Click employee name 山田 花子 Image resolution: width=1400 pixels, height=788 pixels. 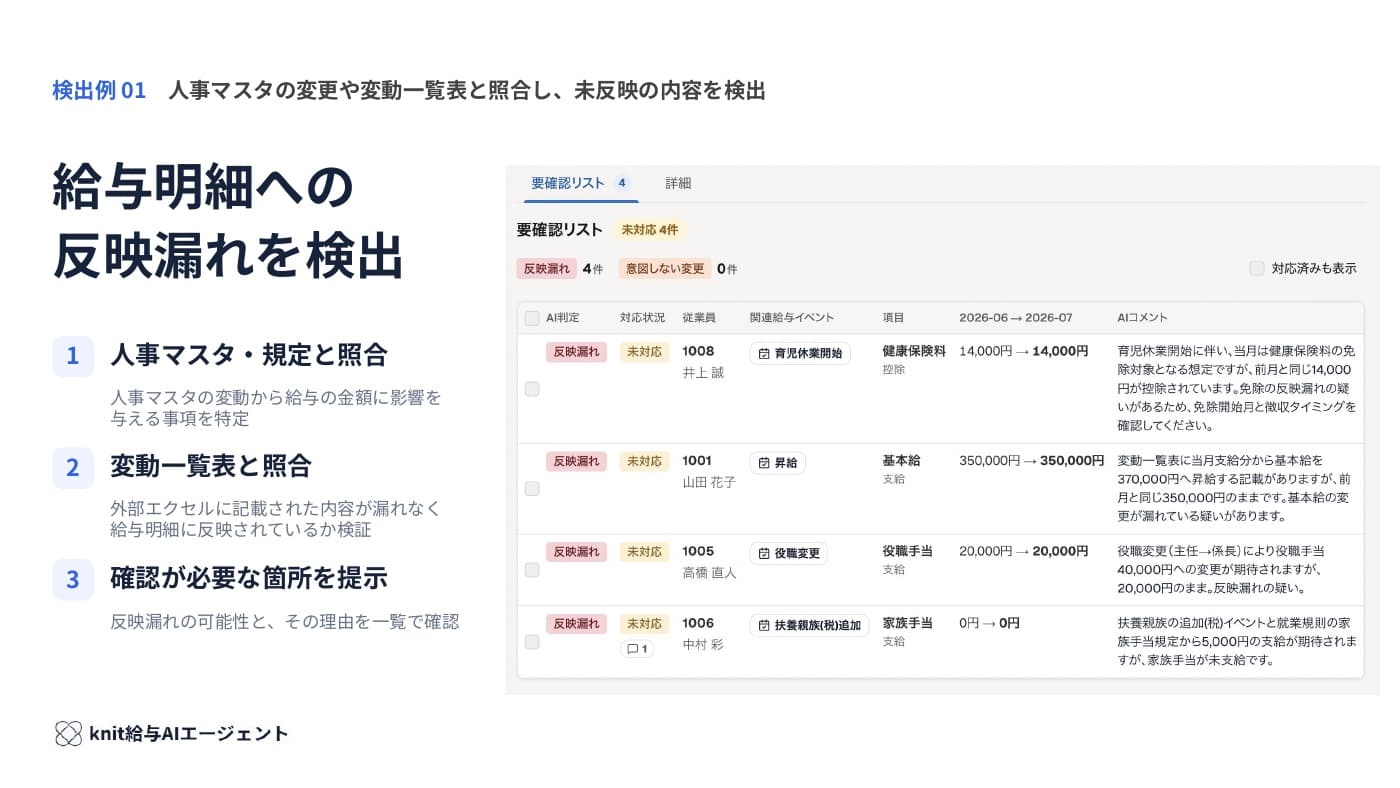click(x=709, y=482)
